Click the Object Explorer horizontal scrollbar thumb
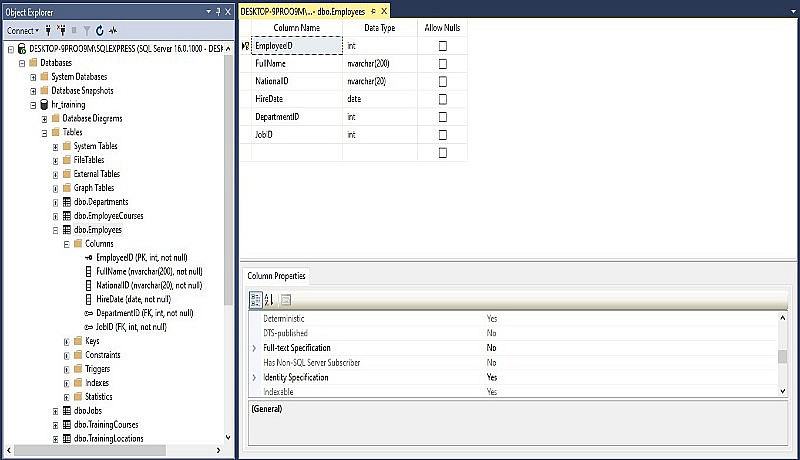800x460 pixels. click(x=90, y=450)
